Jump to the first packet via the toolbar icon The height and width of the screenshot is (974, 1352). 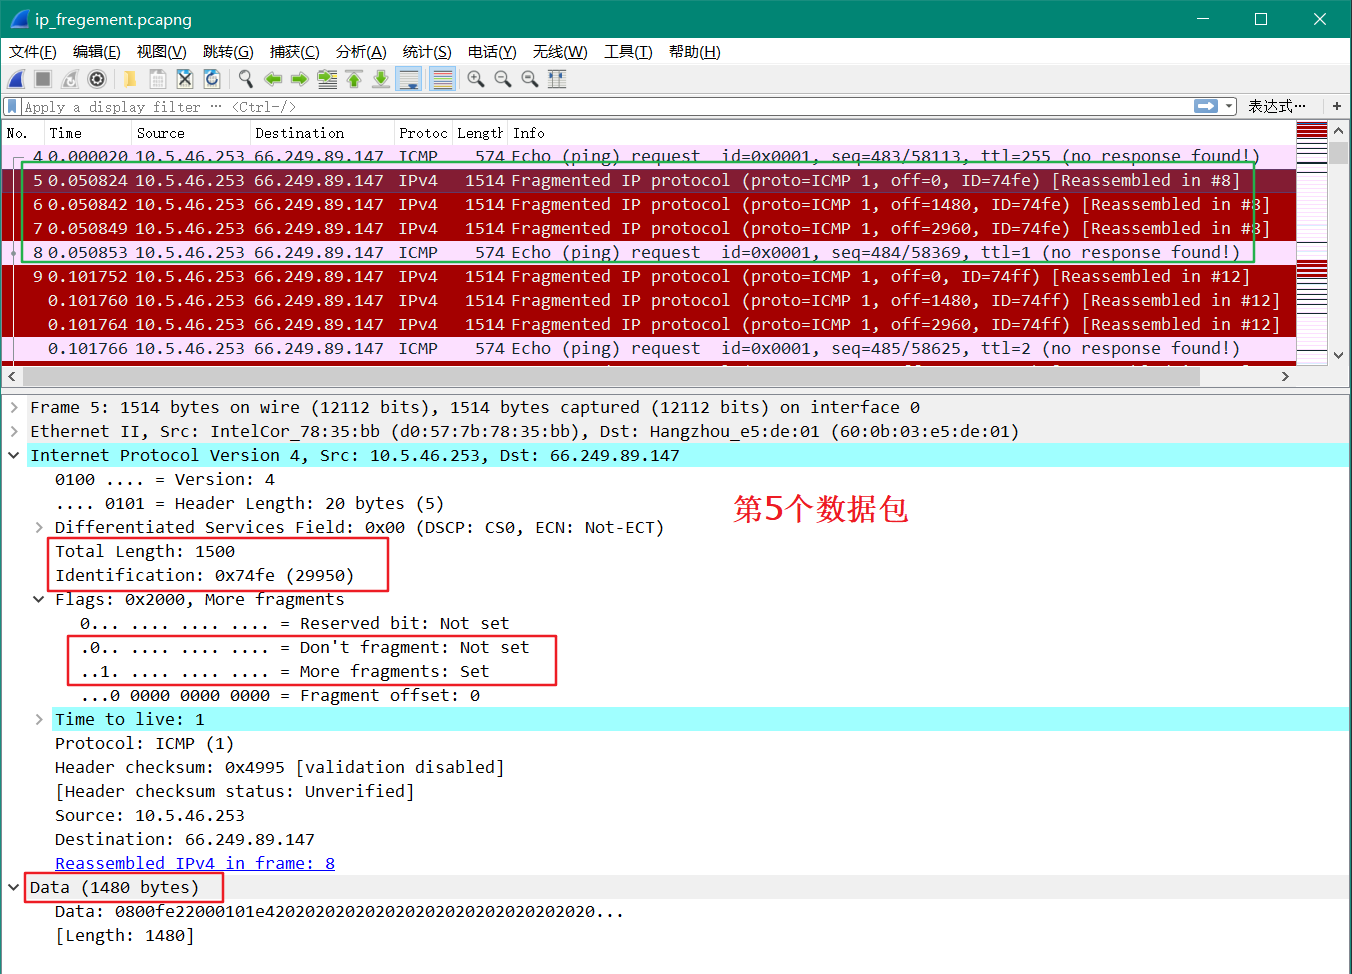354,79
